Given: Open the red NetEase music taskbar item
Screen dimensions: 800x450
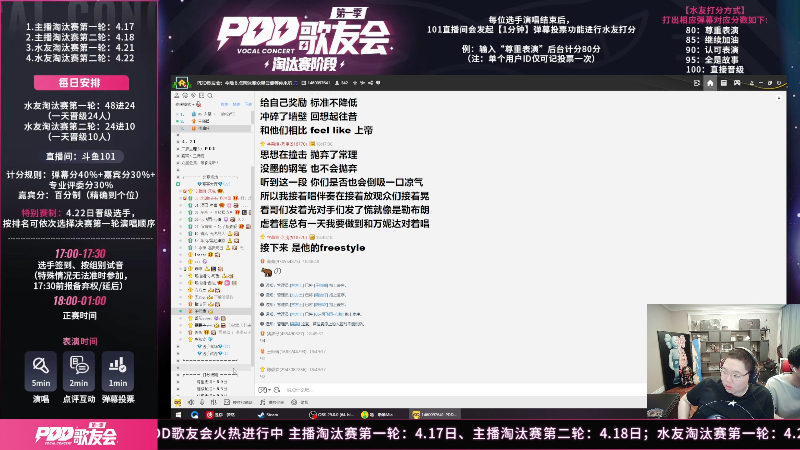Looking at the screenshot, I should 220,415.
